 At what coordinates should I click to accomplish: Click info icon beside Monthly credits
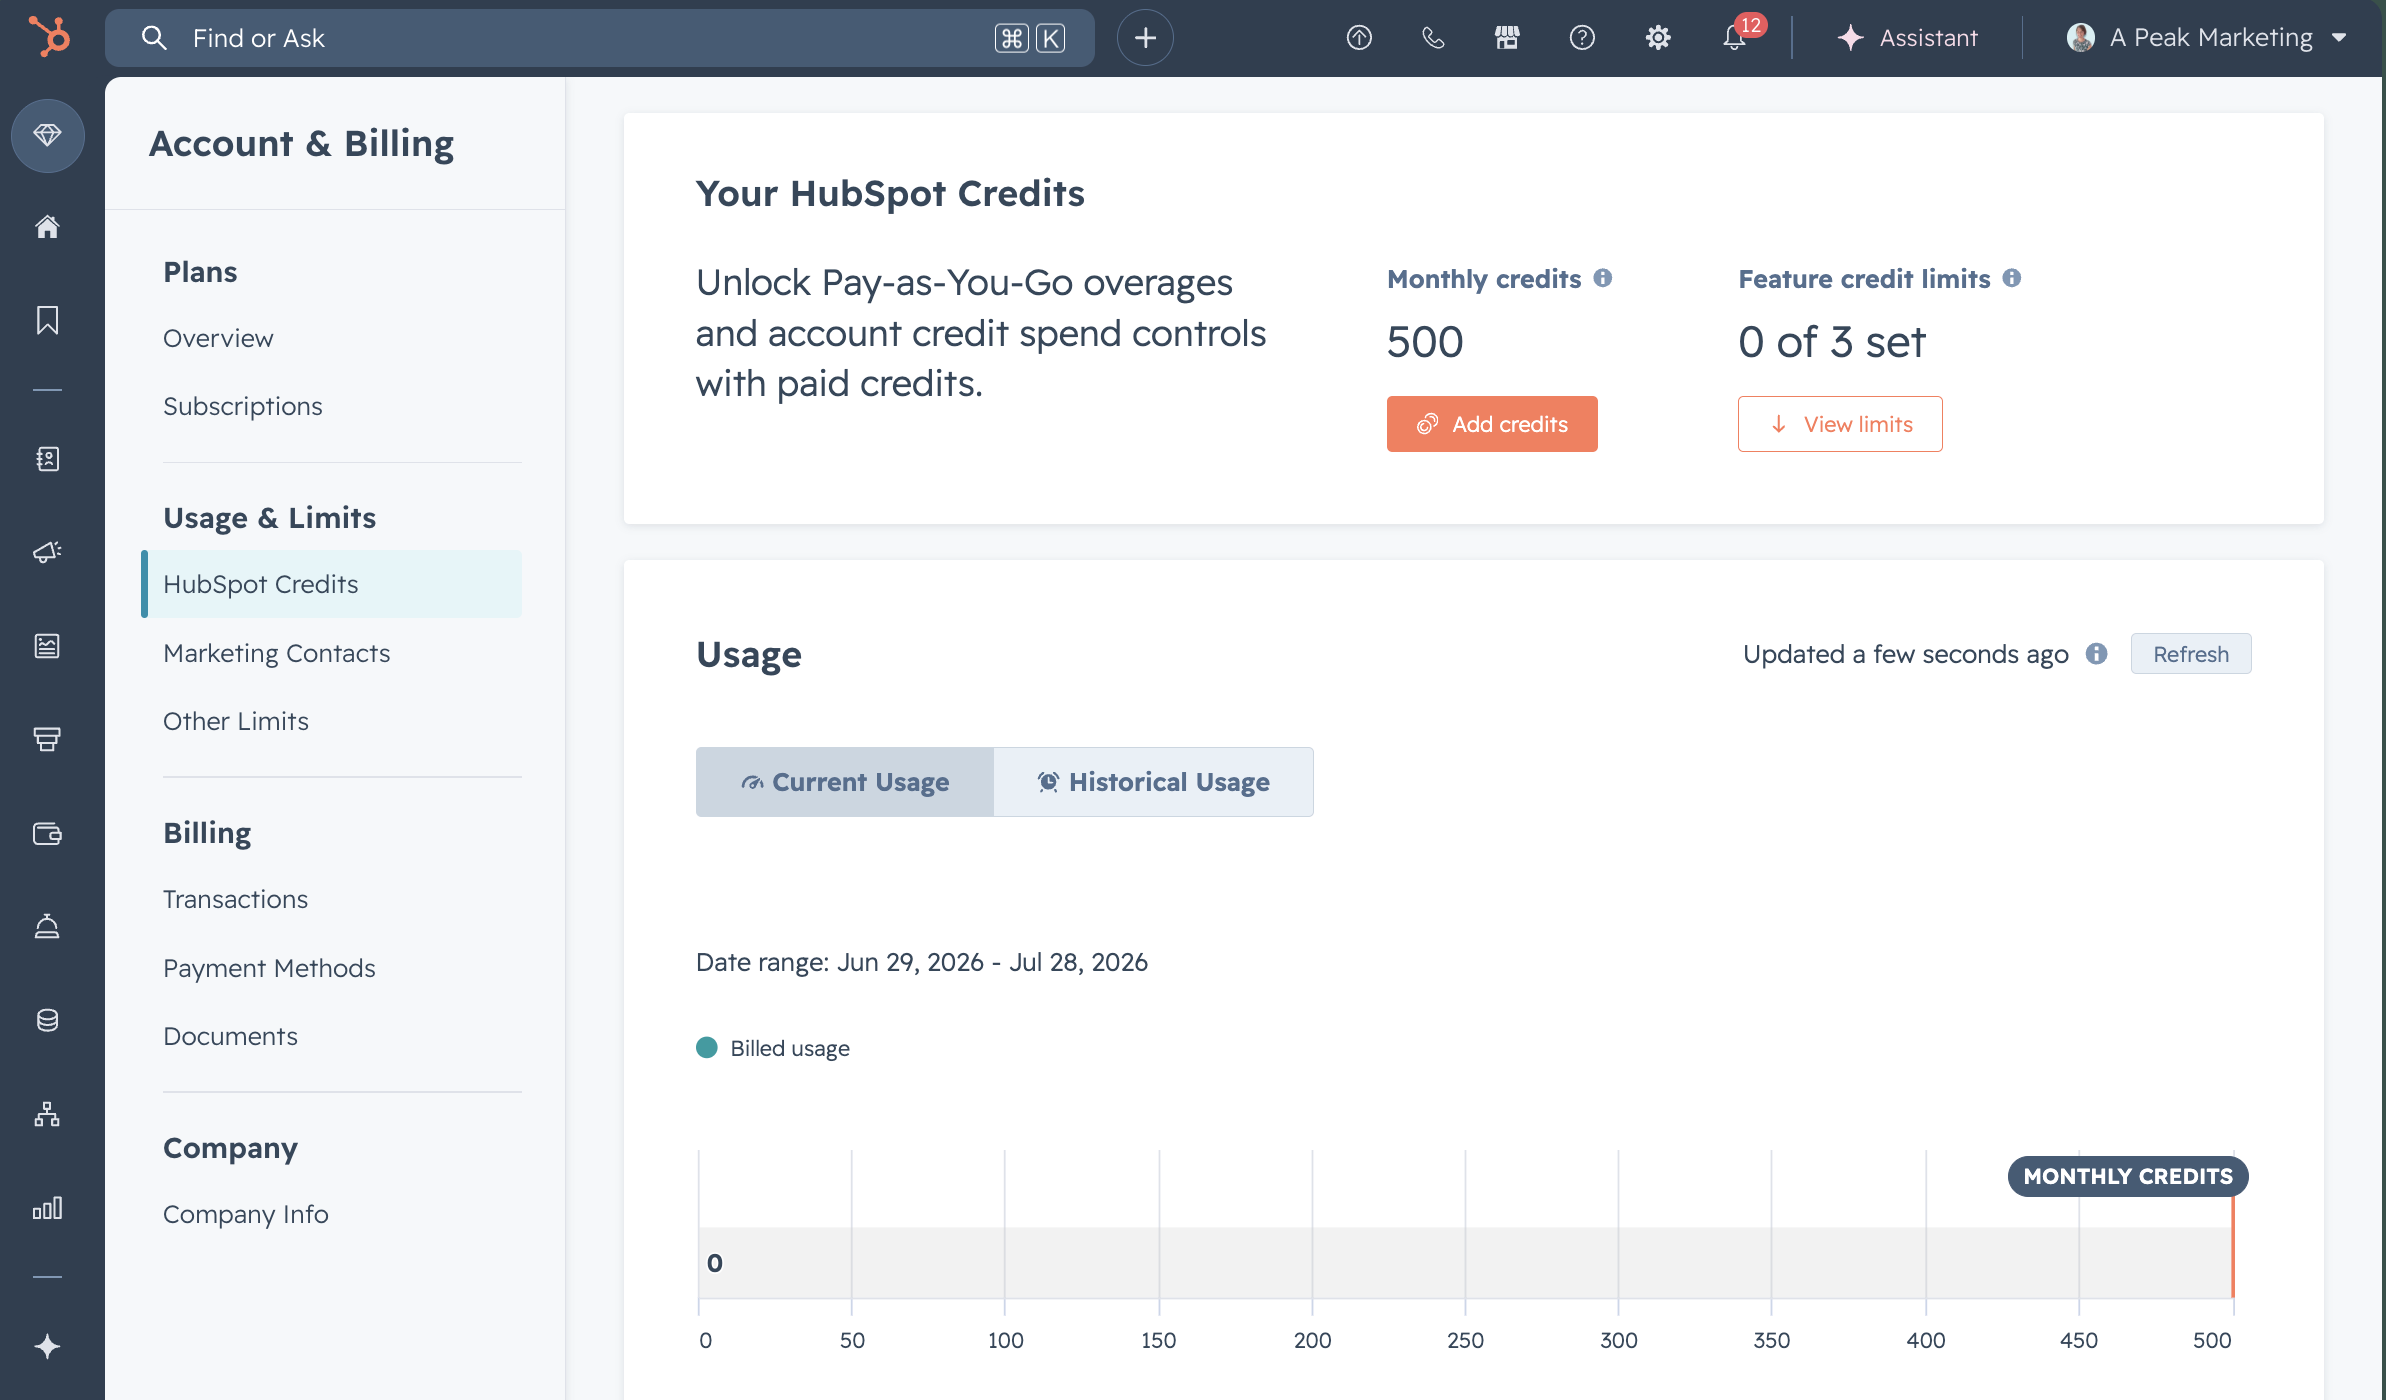click(1602, 278)
